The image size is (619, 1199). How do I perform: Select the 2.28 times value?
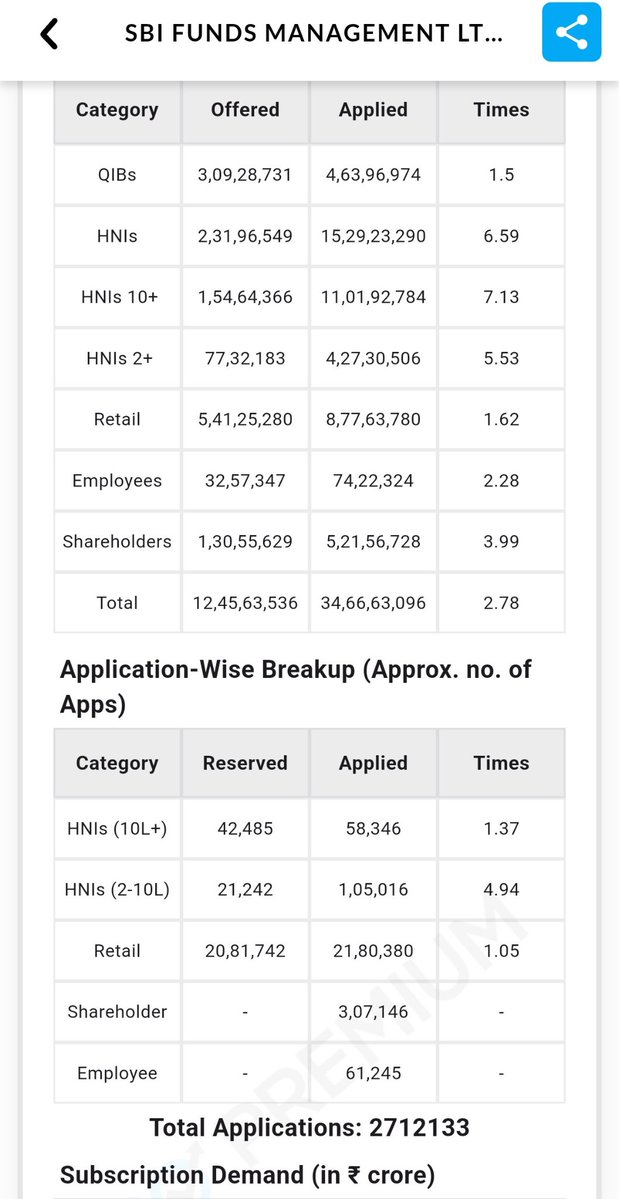(x=501, y=480)
